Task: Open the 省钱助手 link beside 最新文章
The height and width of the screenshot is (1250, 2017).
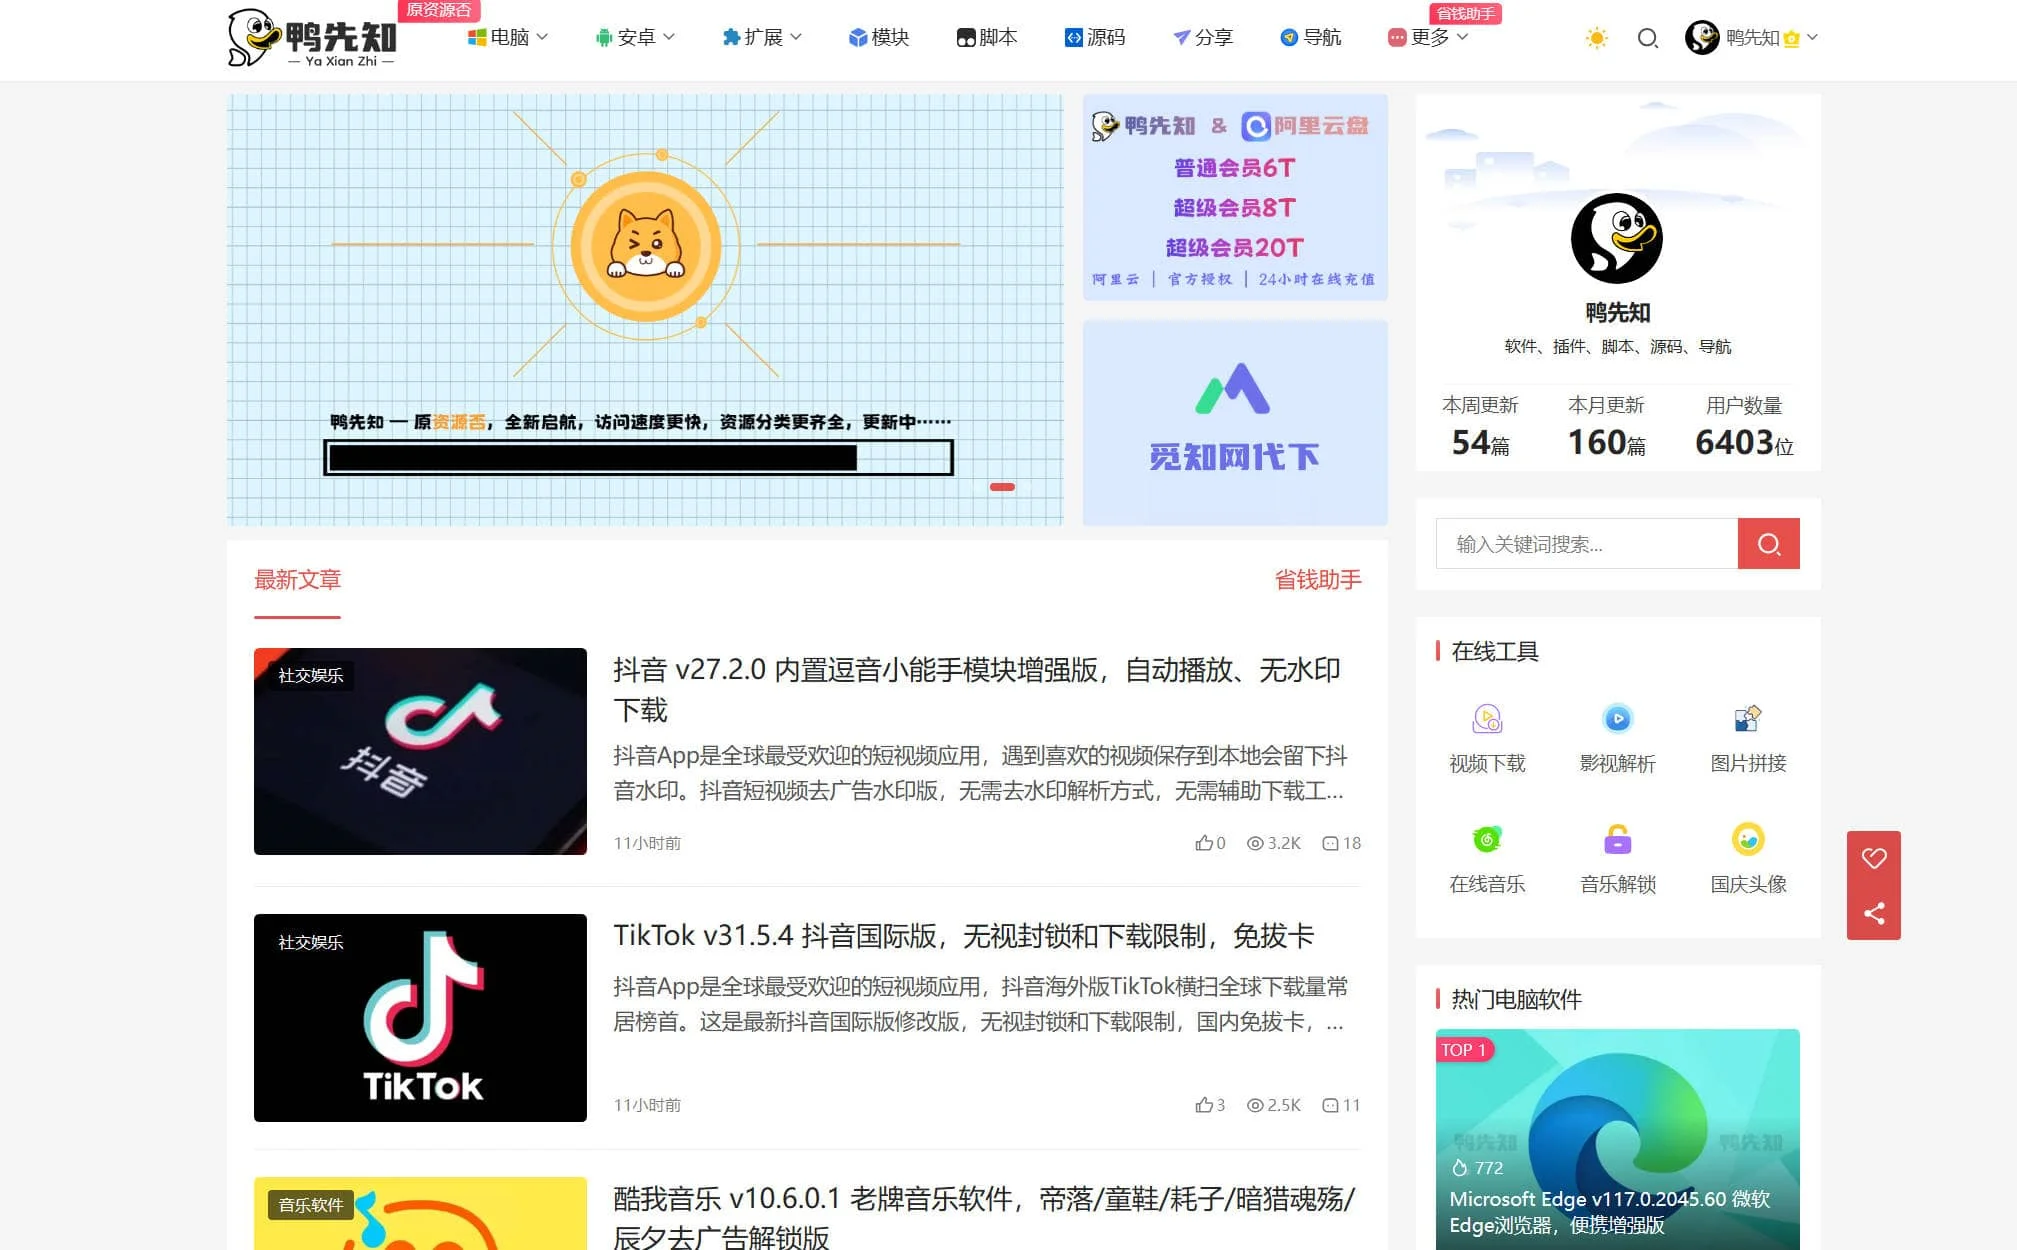Action: point(1318,580)
